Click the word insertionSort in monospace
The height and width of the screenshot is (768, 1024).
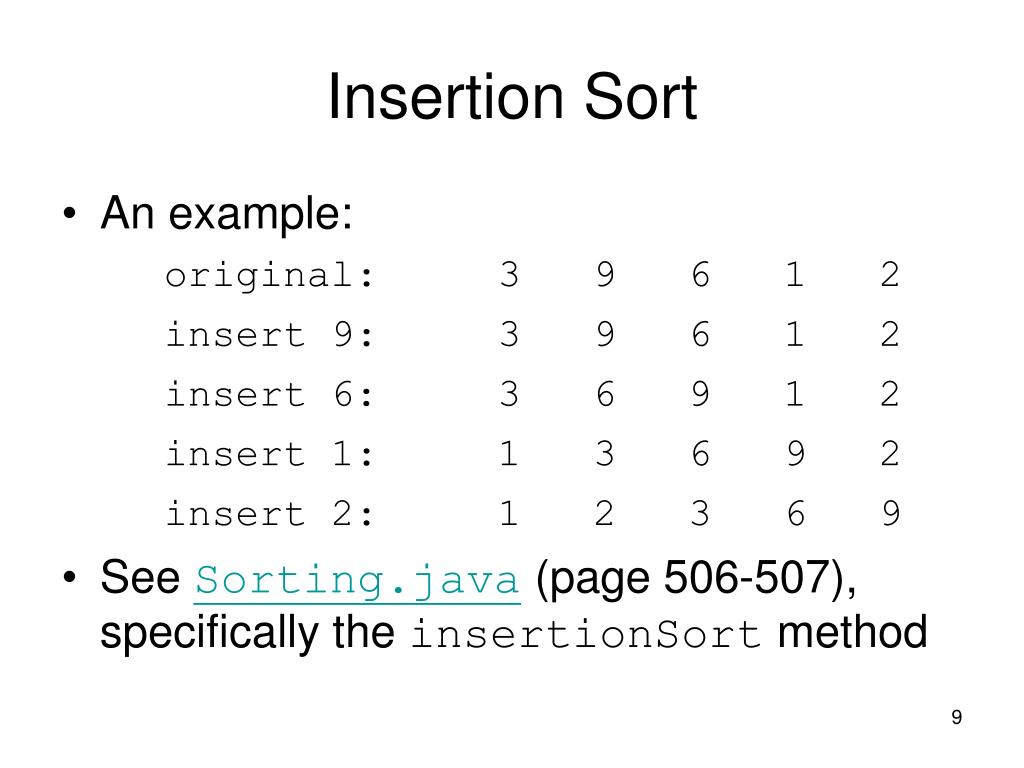(586, 634)
